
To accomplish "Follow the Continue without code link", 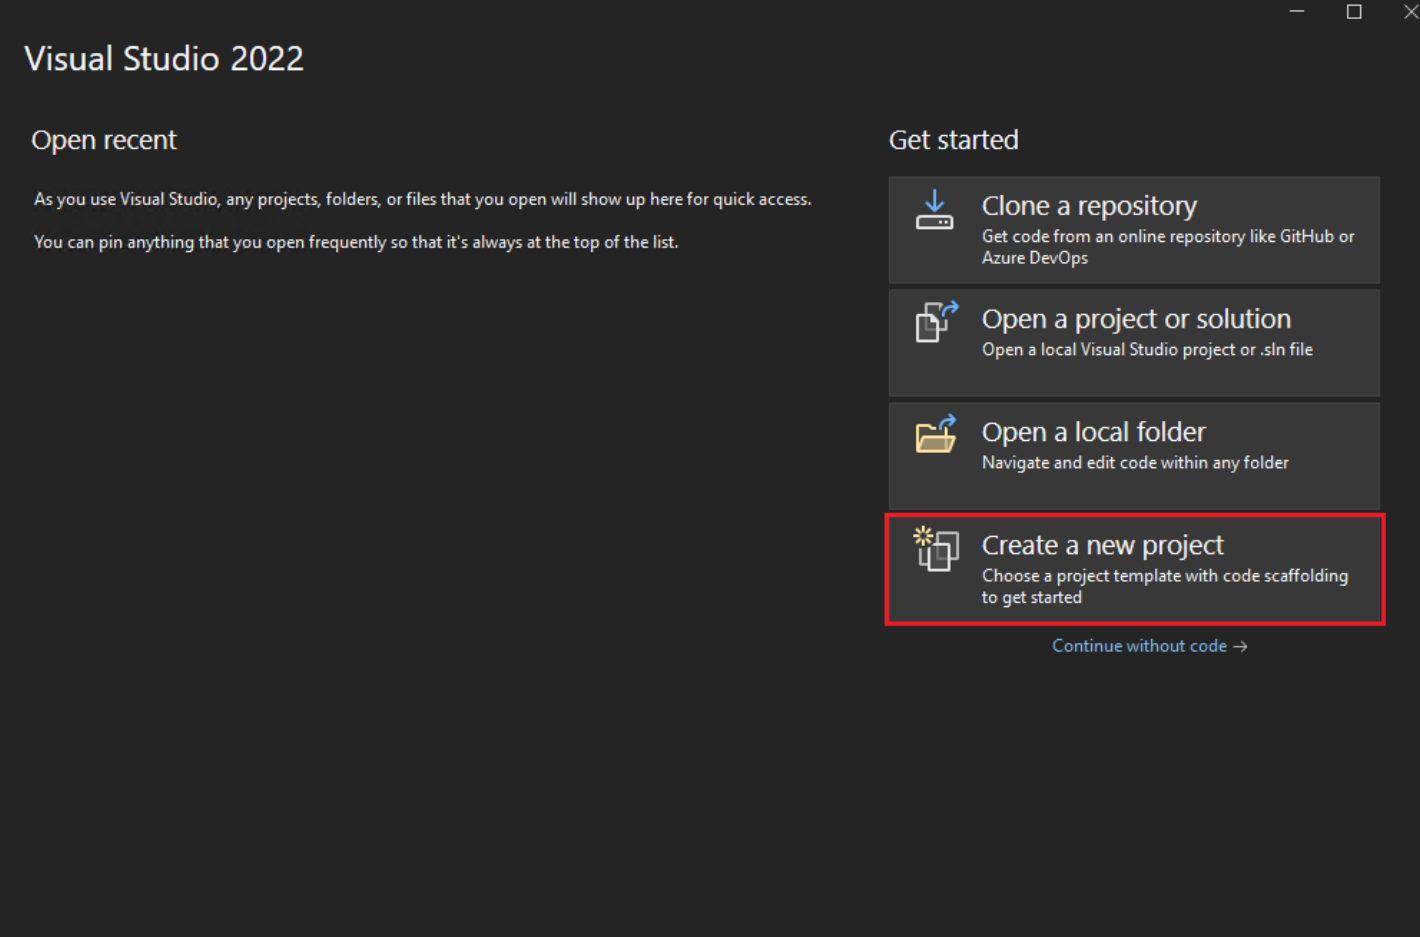I will click(x=1149, y=646).
